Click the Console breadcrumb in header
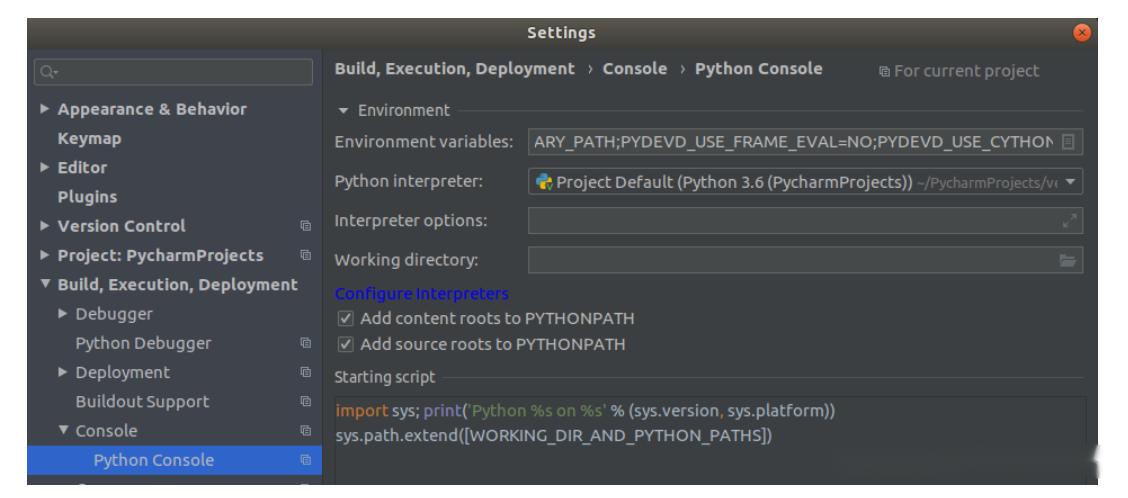1128x498 pixels. [634, 69]
